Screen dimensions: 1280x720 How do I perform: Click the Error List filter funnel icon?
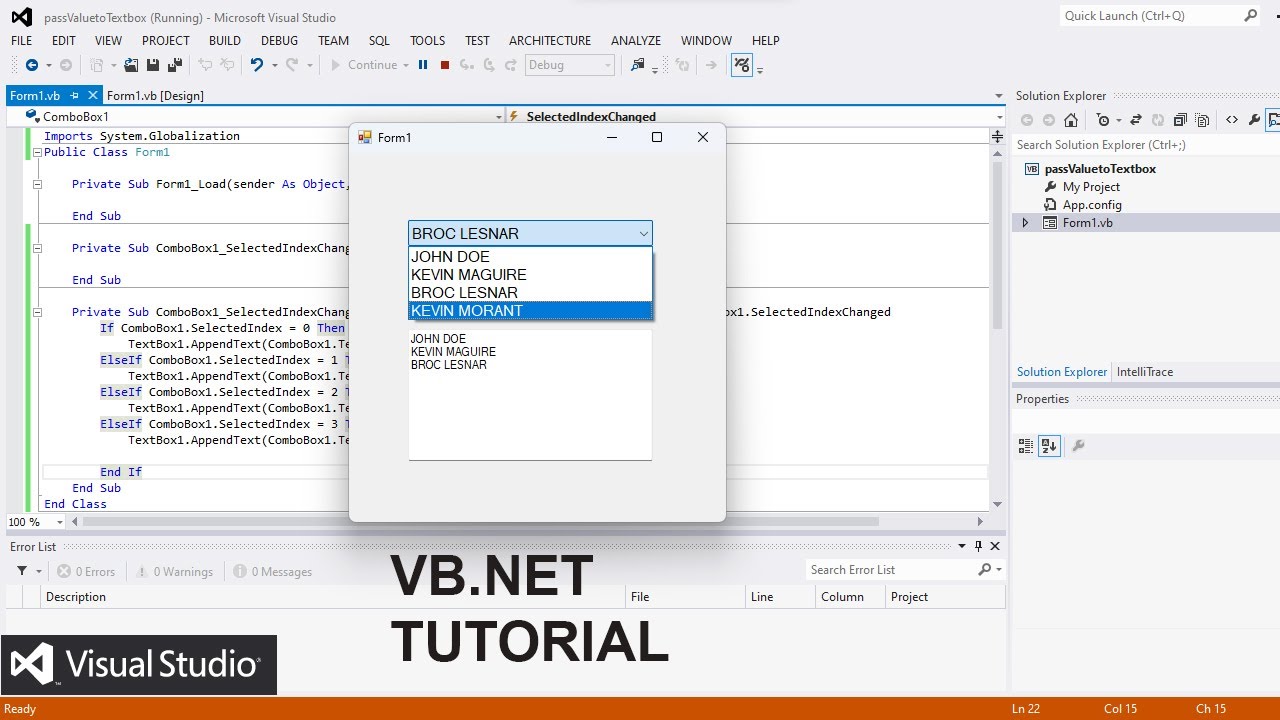(22, 571)
